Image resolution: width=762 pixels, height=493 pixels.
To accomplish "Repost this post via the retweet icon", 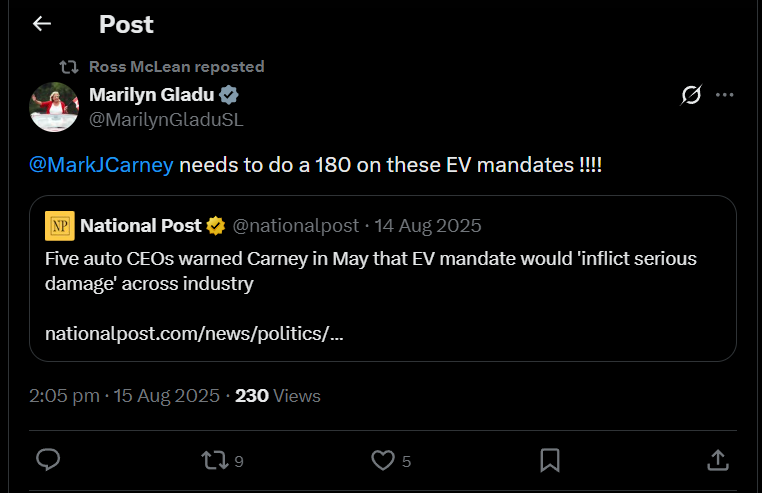I will 214,459.
